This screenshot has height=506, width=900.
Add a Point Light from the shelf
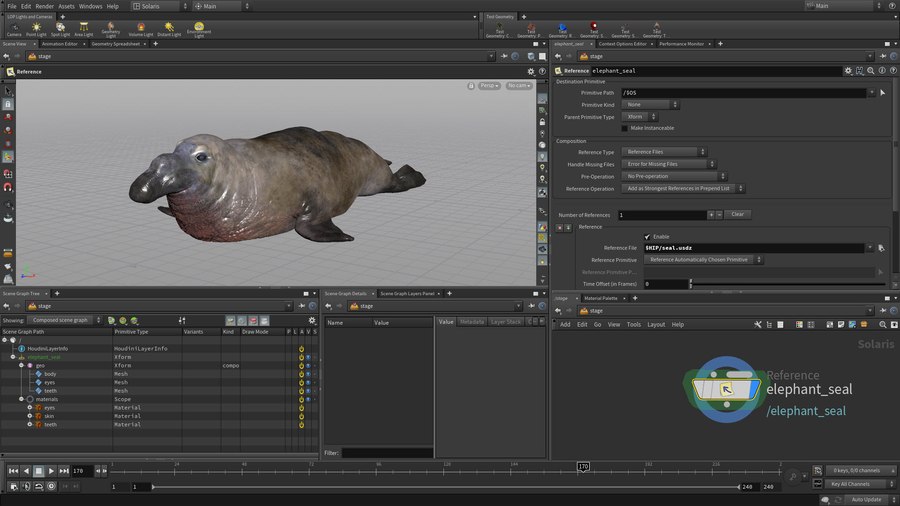point(36,30)
